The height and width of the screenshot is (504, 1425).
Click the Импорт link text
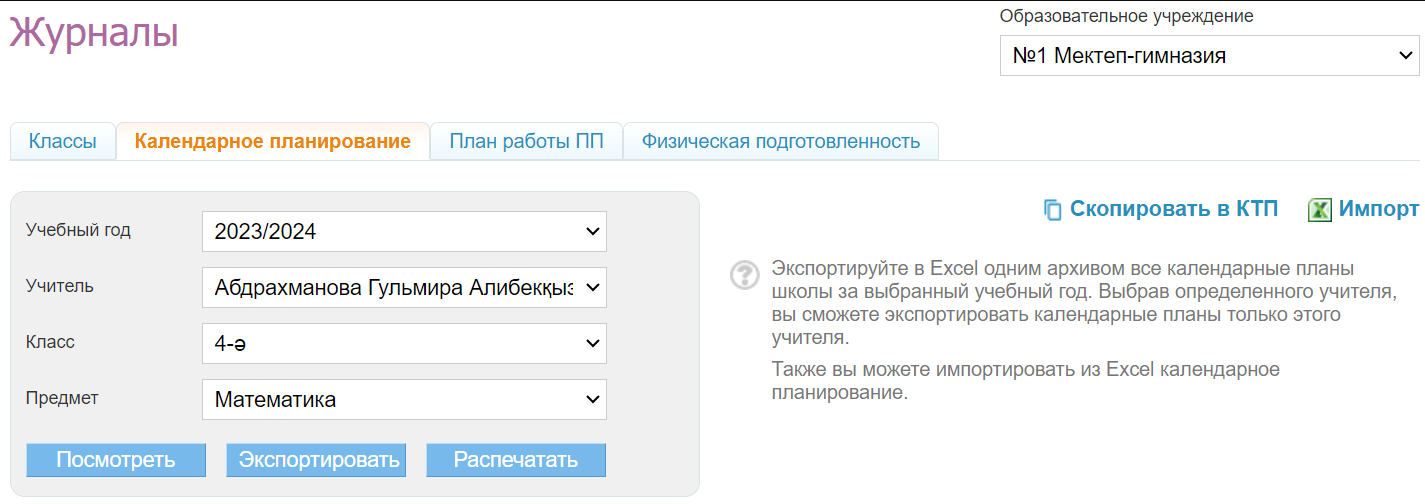coord(1379,209)
